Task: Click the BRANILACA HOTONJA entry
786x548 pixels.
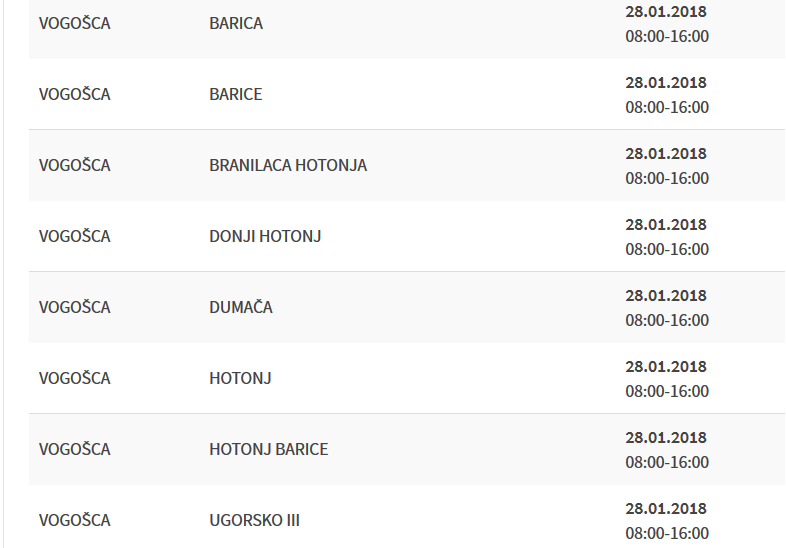Action: (x=288, y=165)
